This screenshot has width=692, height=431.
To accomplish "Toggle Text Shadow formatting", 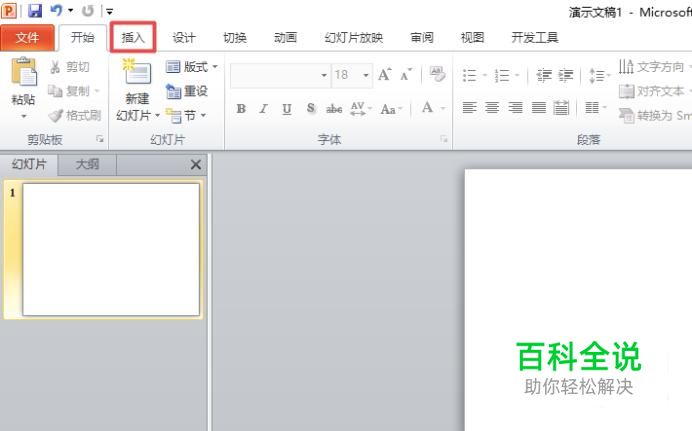I will (311, 109).
